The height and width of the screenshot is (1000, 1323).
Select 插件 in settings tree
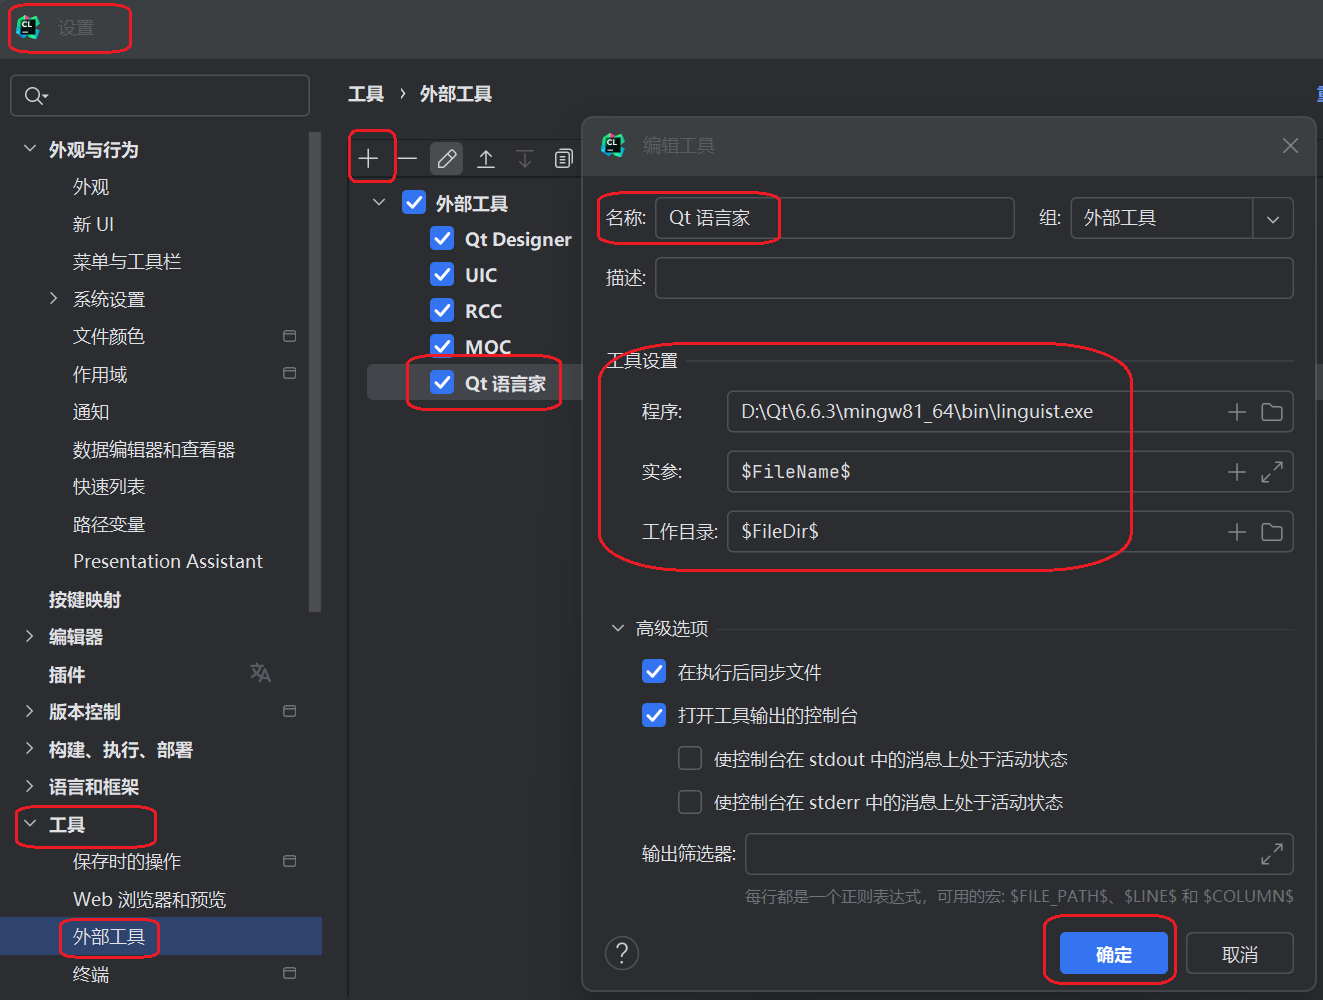click(67, 674)
